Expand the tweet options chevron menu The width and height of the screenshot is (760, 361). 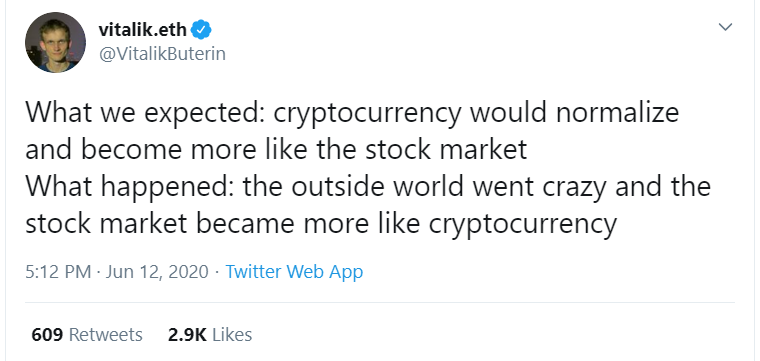point(725,27)
